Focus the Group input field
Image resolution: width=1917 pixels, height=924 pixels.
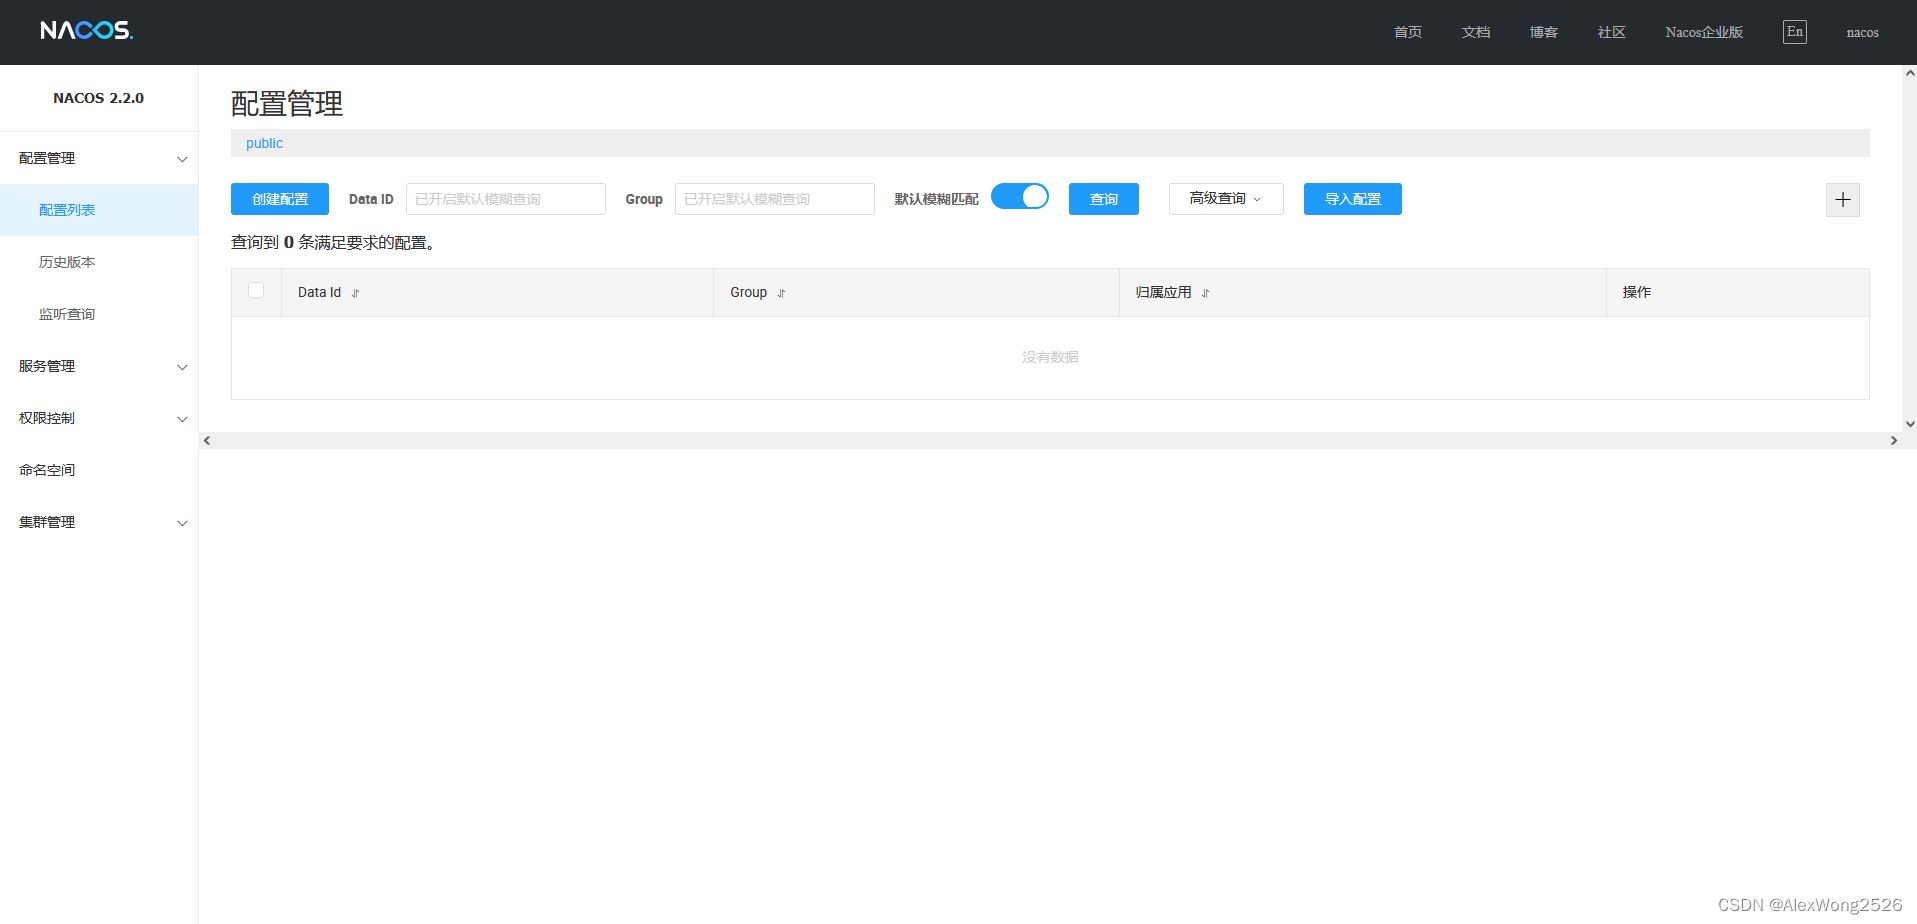tap(775, 199)
